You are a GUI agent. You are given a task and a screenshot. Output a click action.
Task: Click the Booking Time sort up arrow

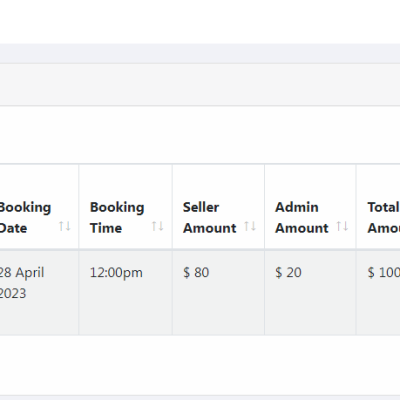point(154,226)
